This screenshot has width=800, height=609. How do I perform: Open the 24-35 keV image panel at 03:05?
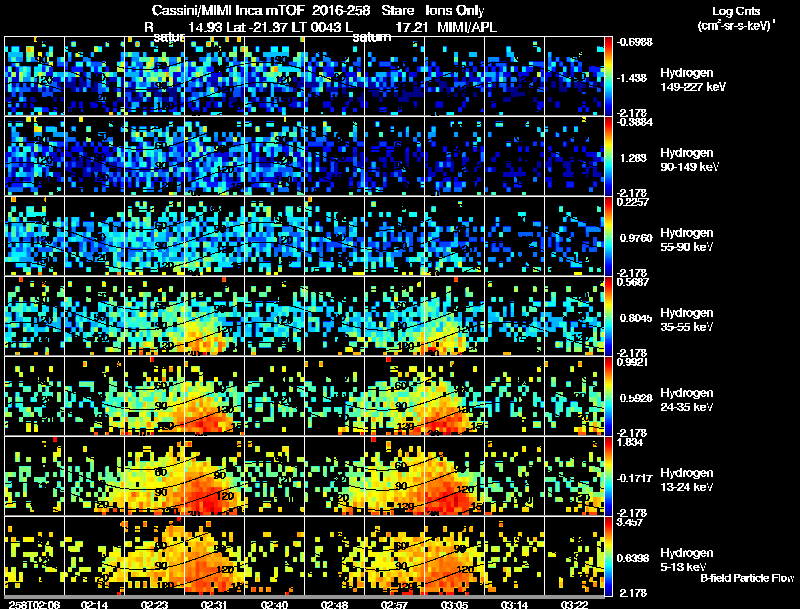tap(455, 396)
